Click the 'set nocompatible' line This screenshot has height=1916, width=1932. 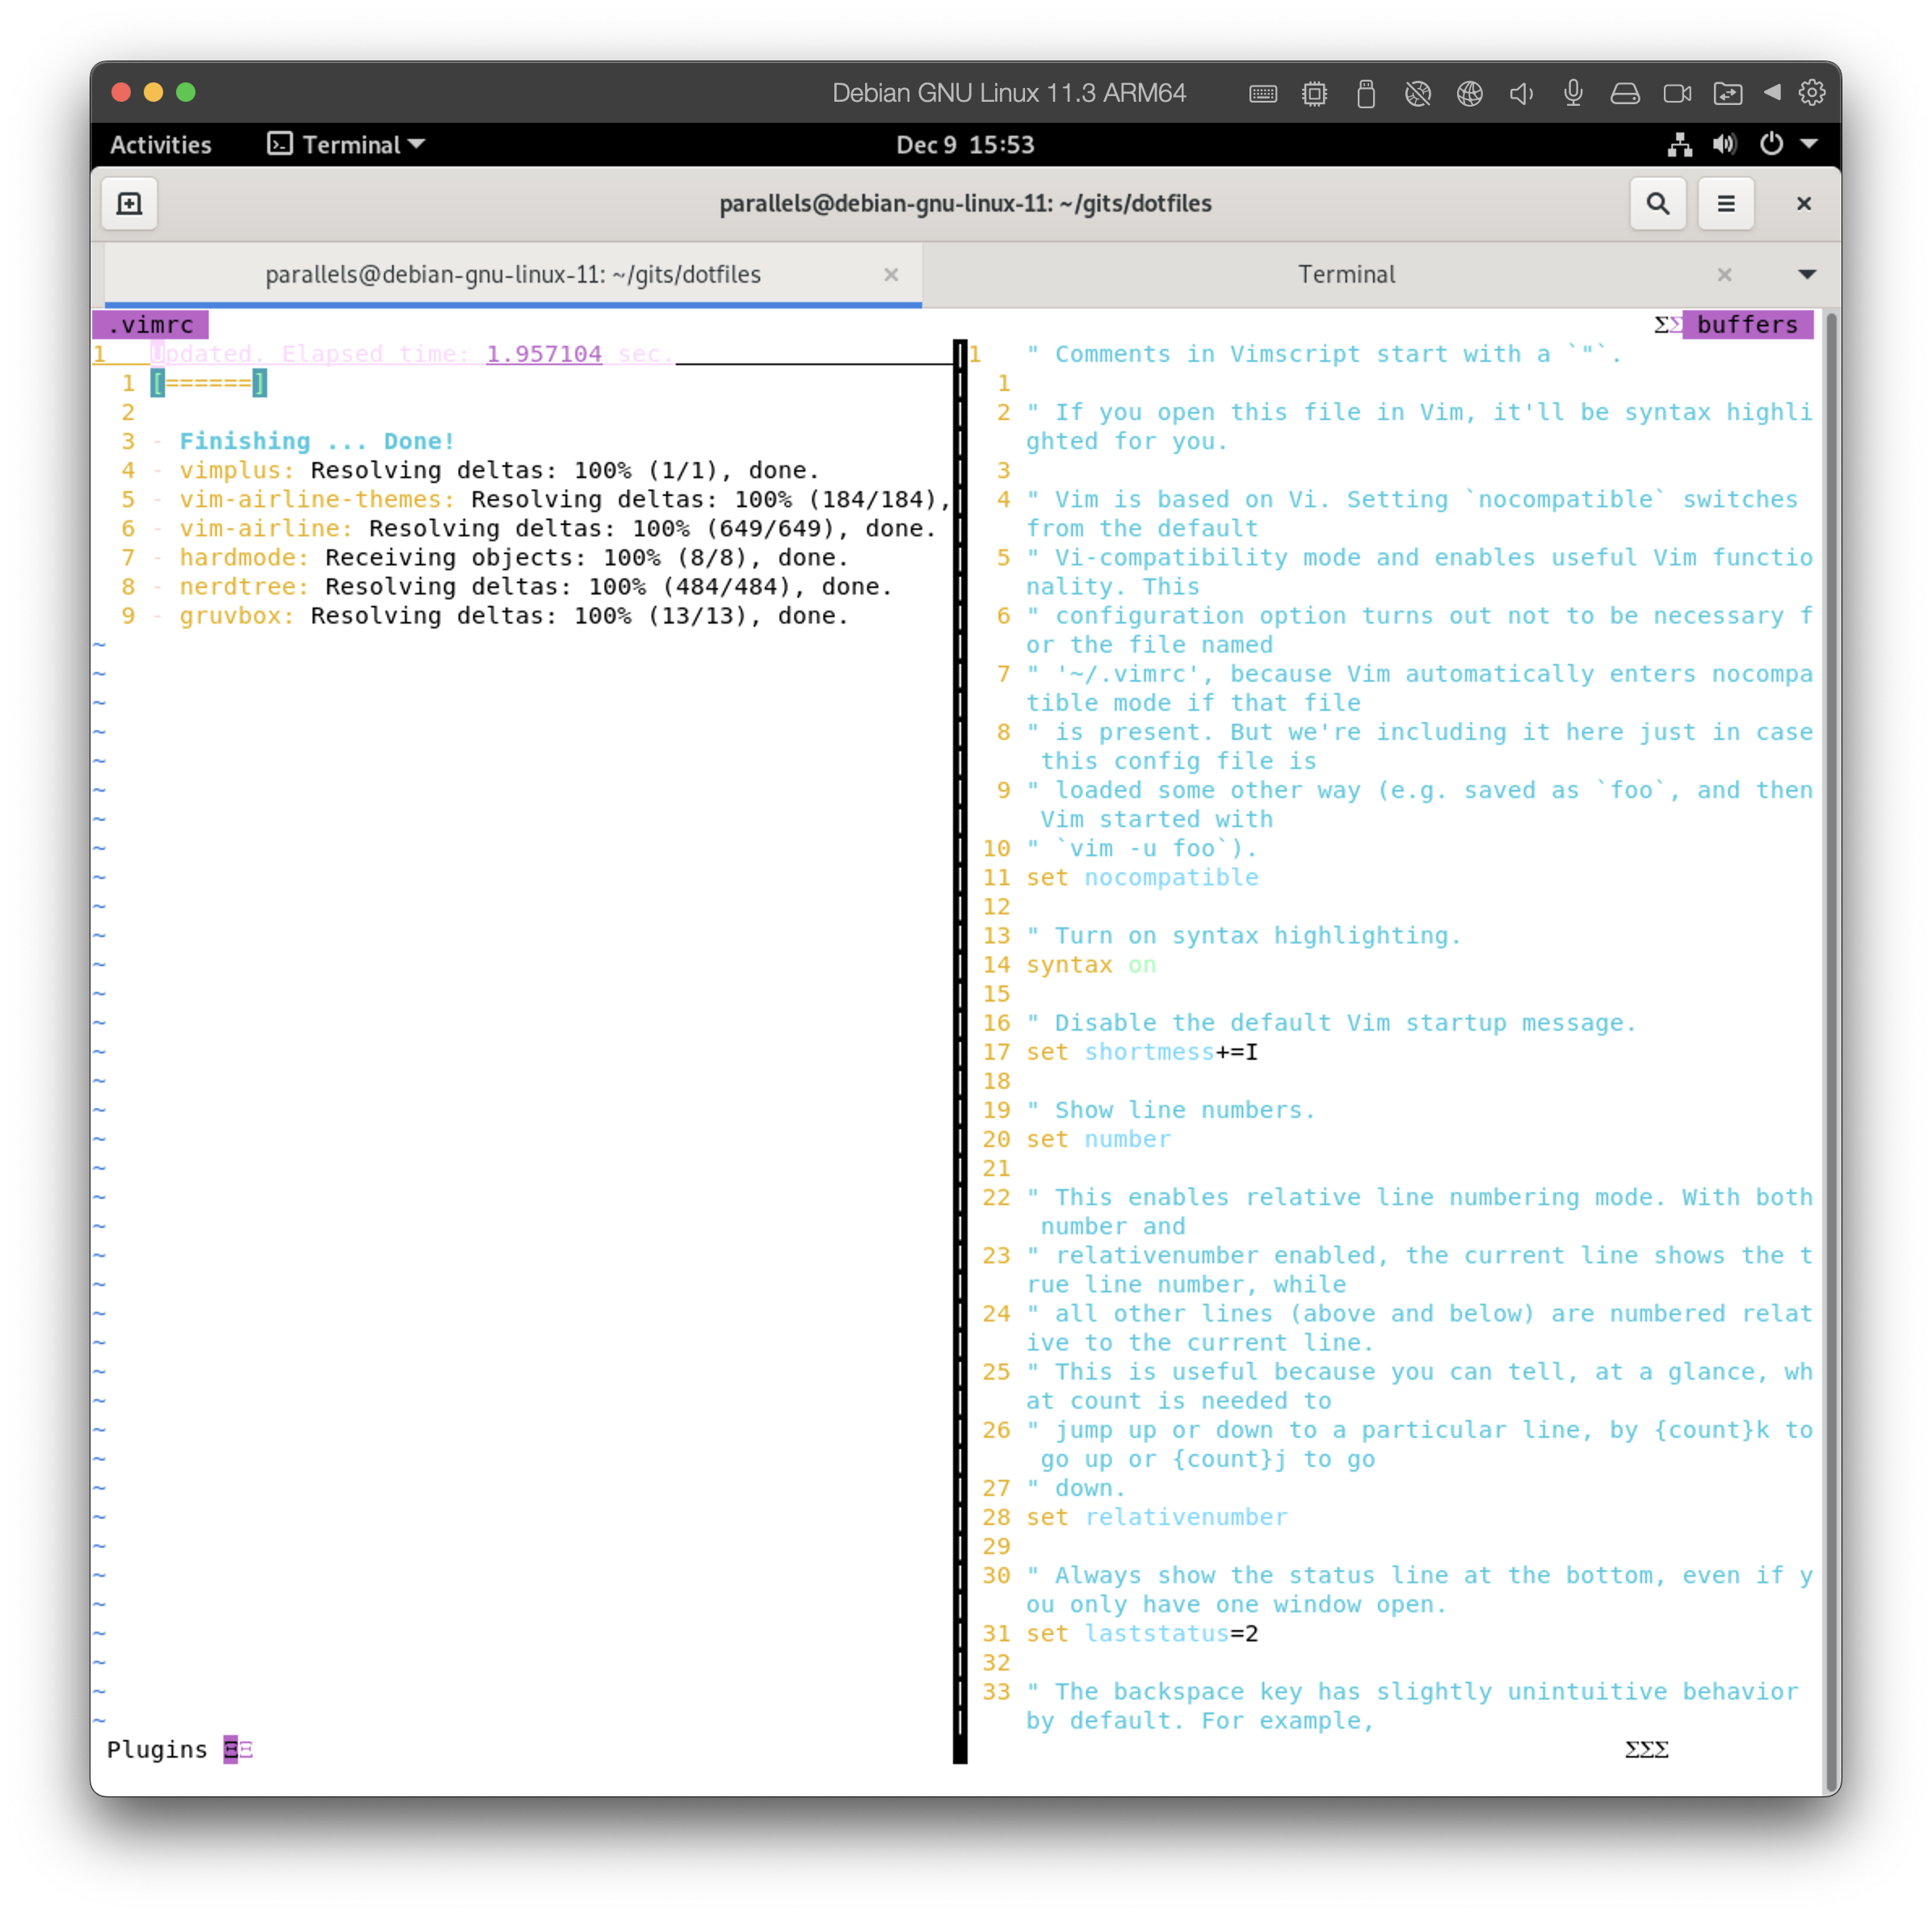click(x=1142, y=877)
